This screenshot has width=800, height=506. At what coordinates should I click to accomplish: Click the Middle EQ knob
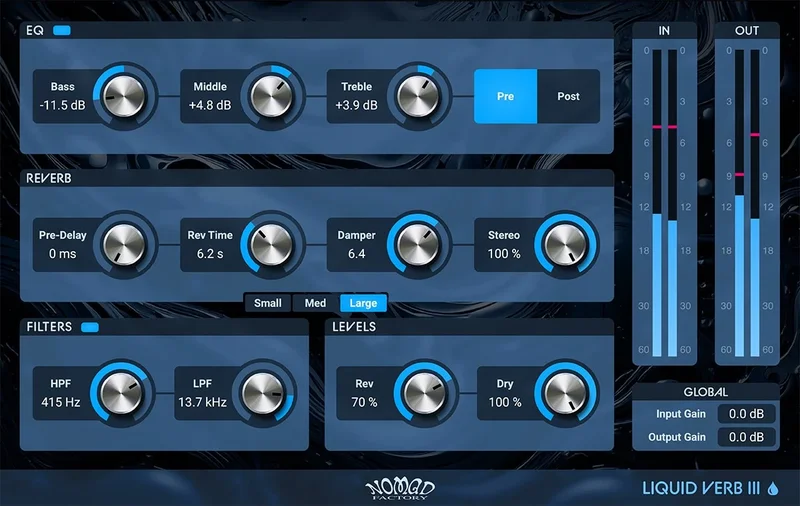pos(271,96)
